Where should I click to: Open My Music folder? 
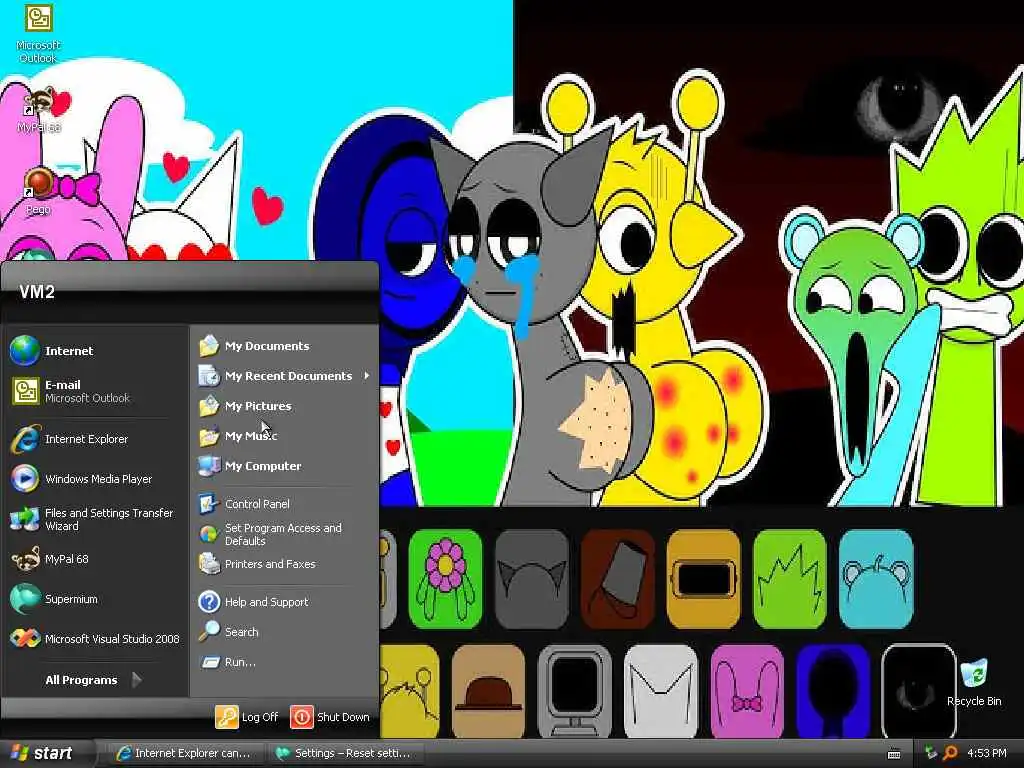pos(285,436)
